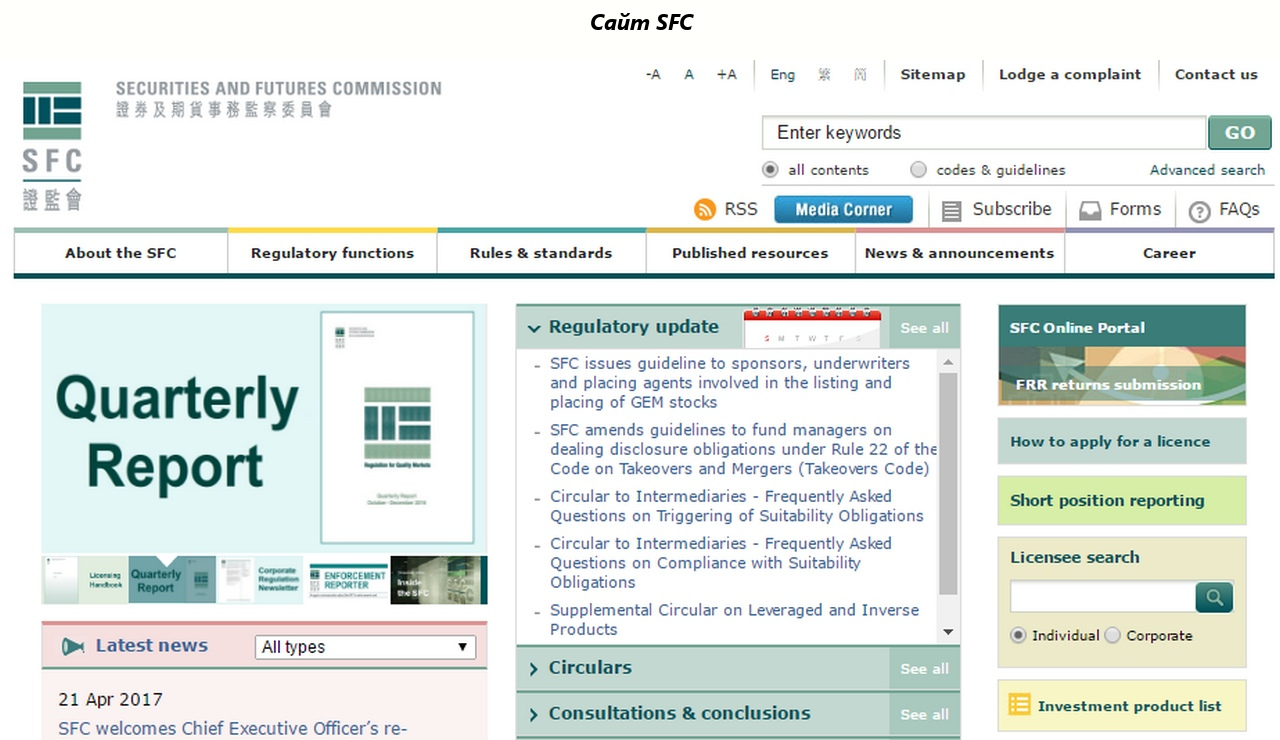Open Circular on Triggering of Suitability Obligations
1280x740 pixels.
pyautogui.click(x=736, y=506)
